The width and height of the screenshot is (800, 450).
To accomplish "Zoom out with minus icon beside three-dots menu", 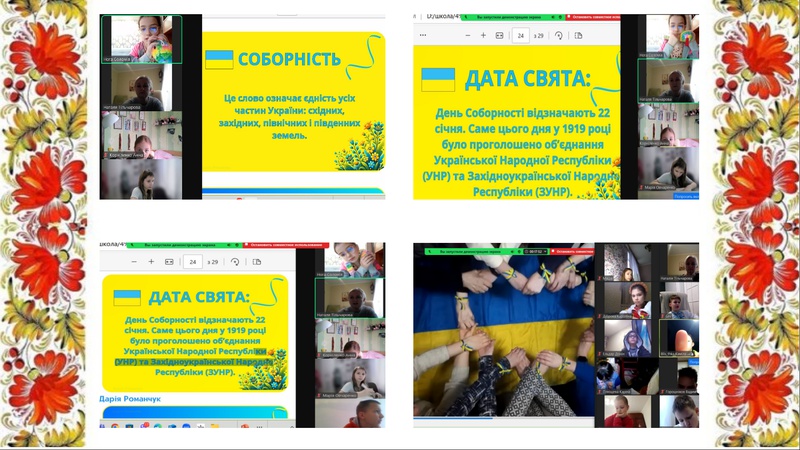I will (468, 35).
